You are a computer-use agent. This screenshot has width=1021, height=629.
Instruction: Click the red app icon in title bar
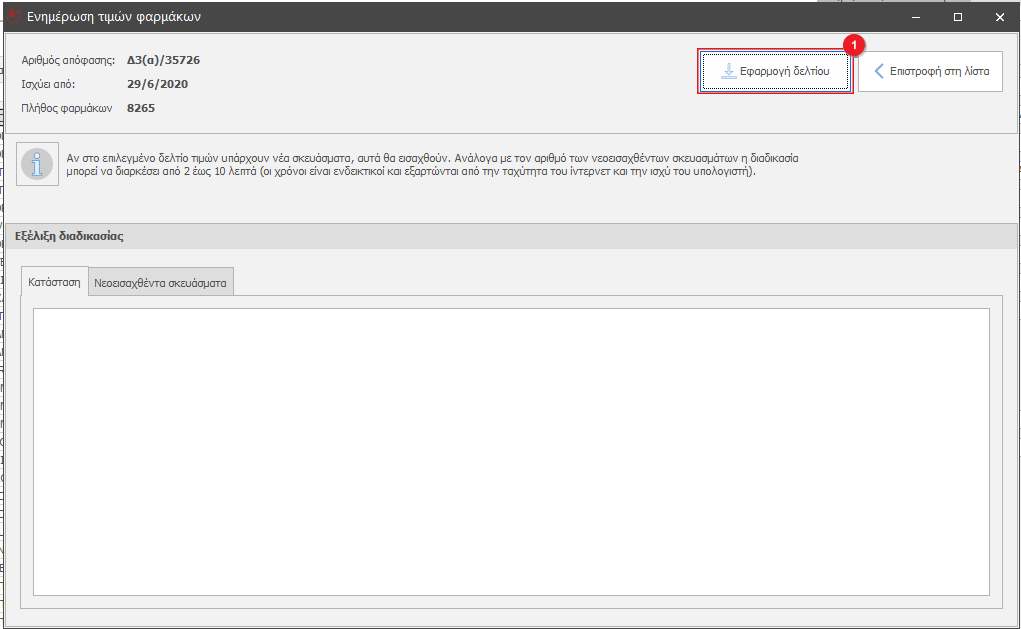coord(13,17)
